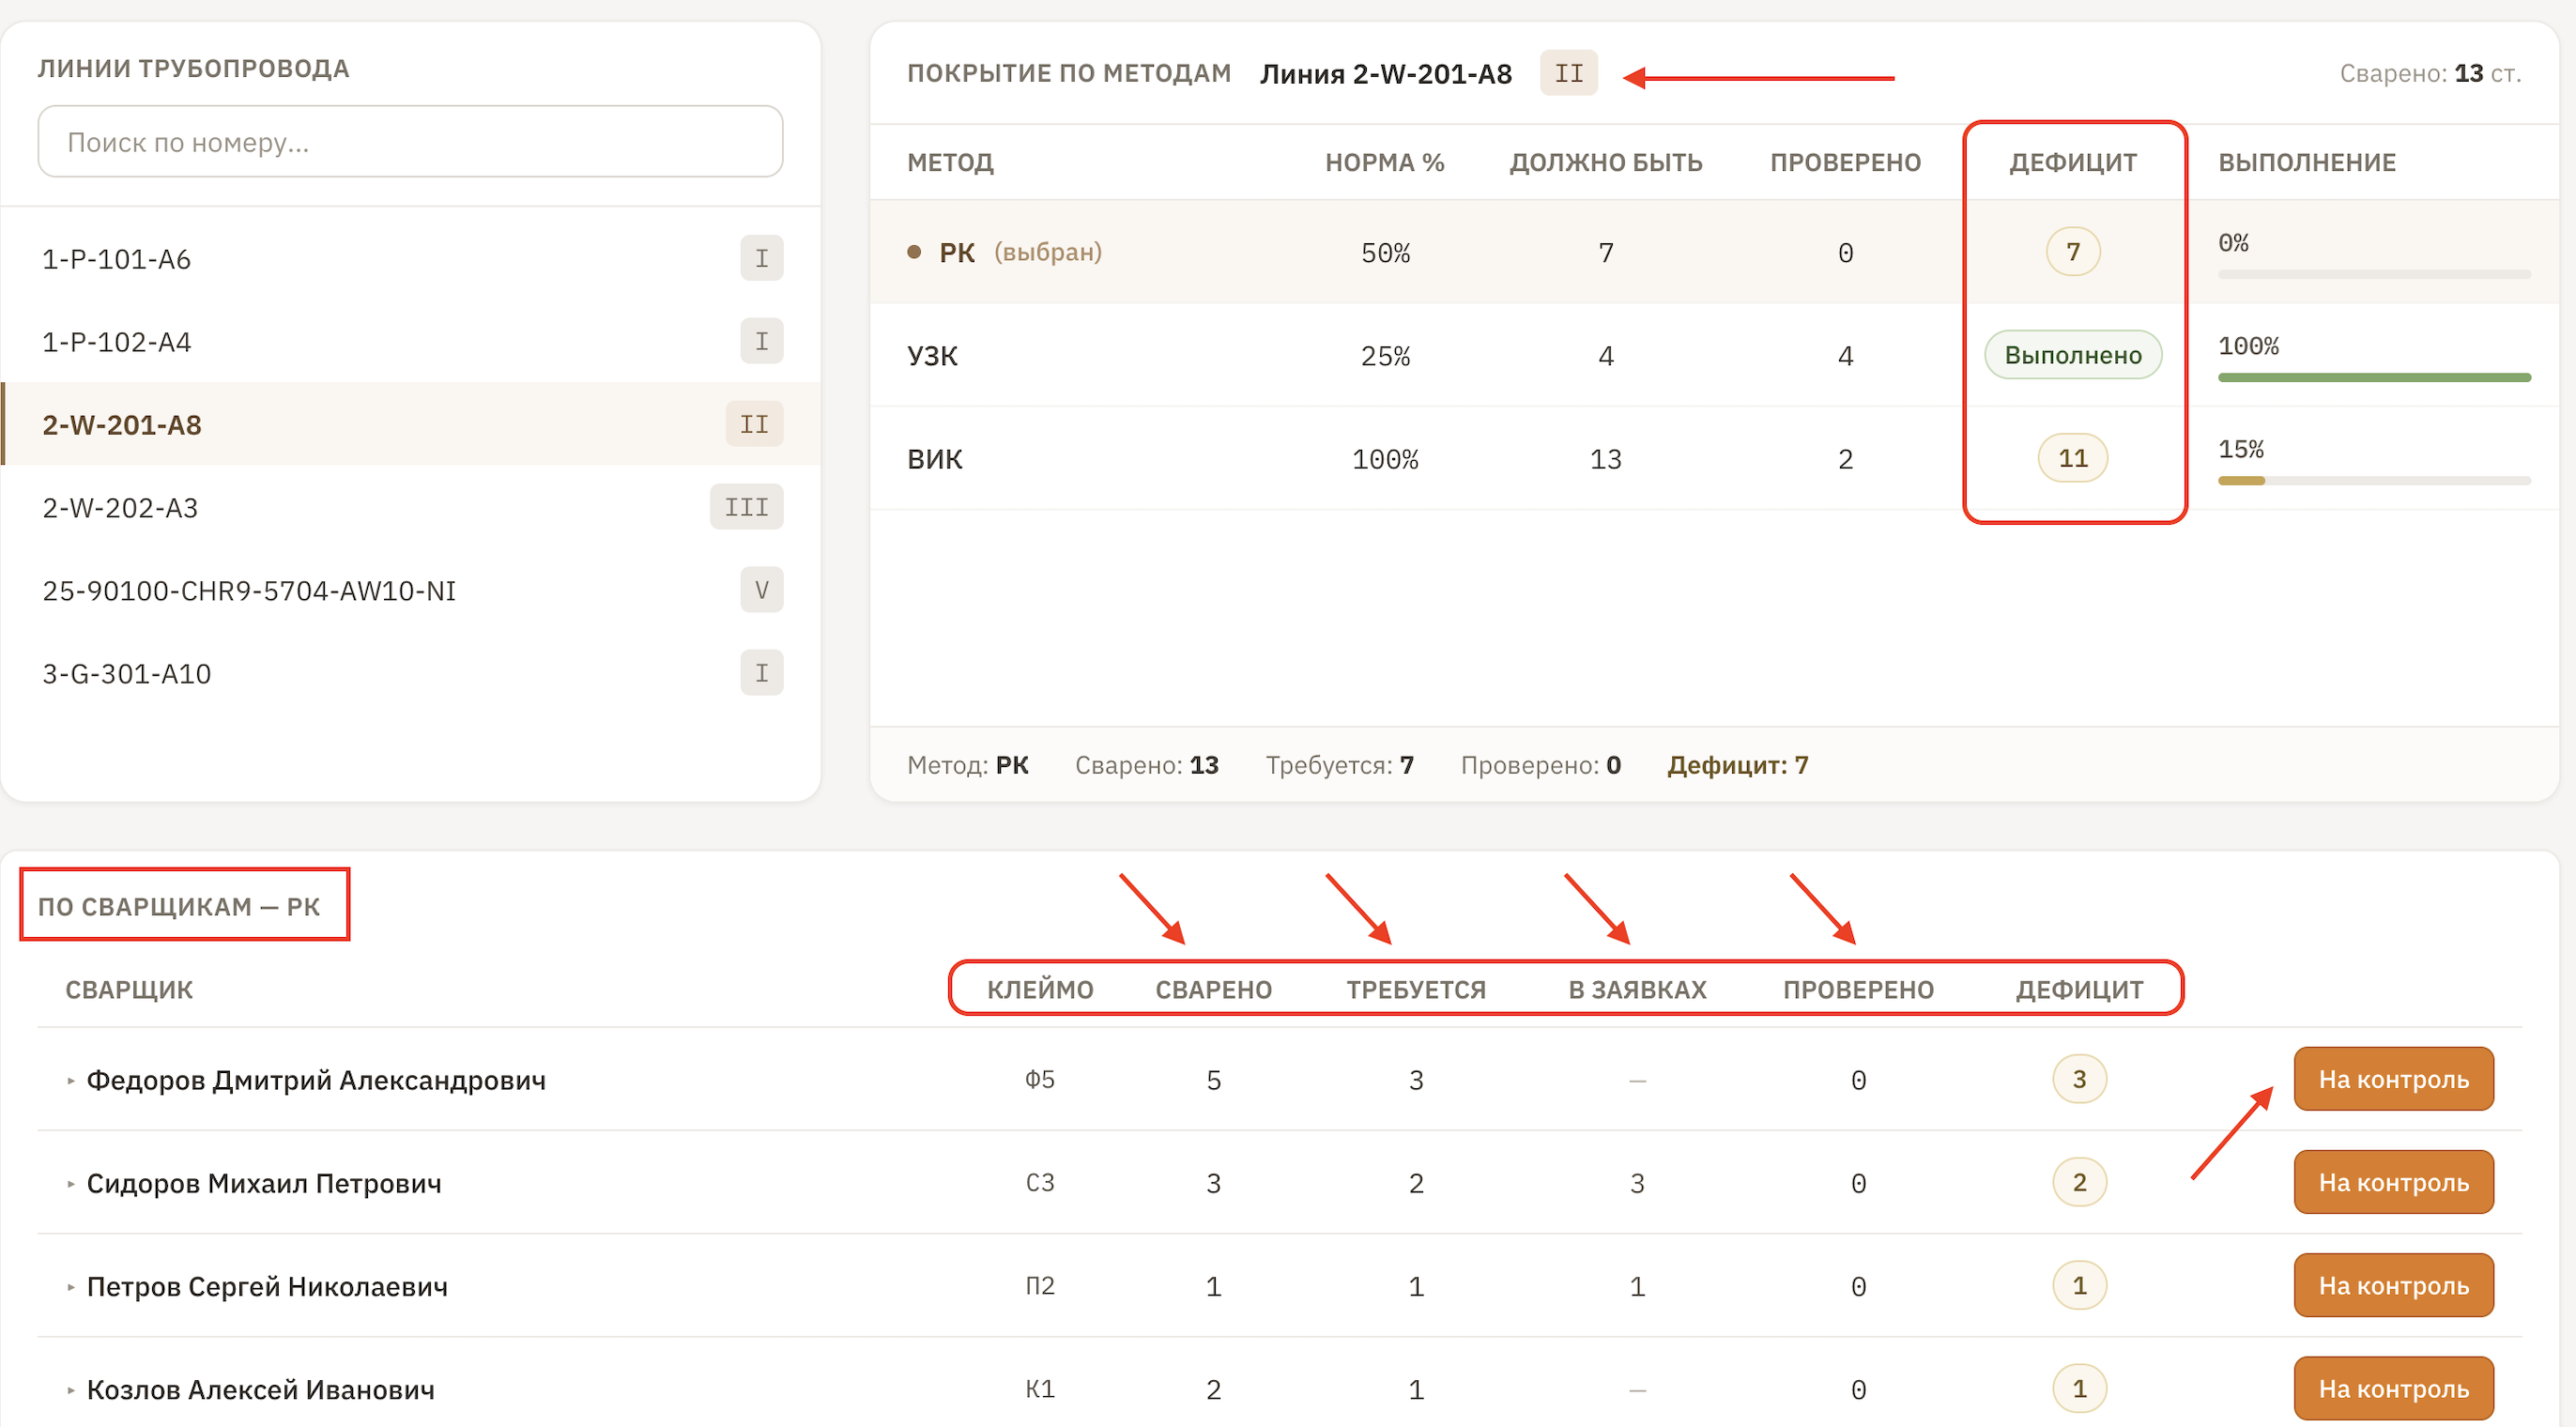Select pipeline line 2-W-202-A3

410,508
